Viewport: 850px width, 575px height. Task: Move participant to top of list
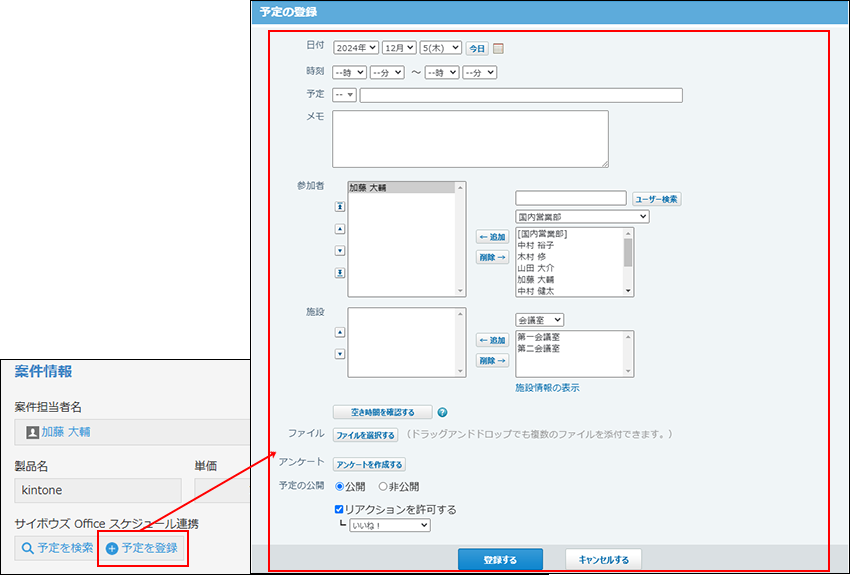(x=340, y=206)
